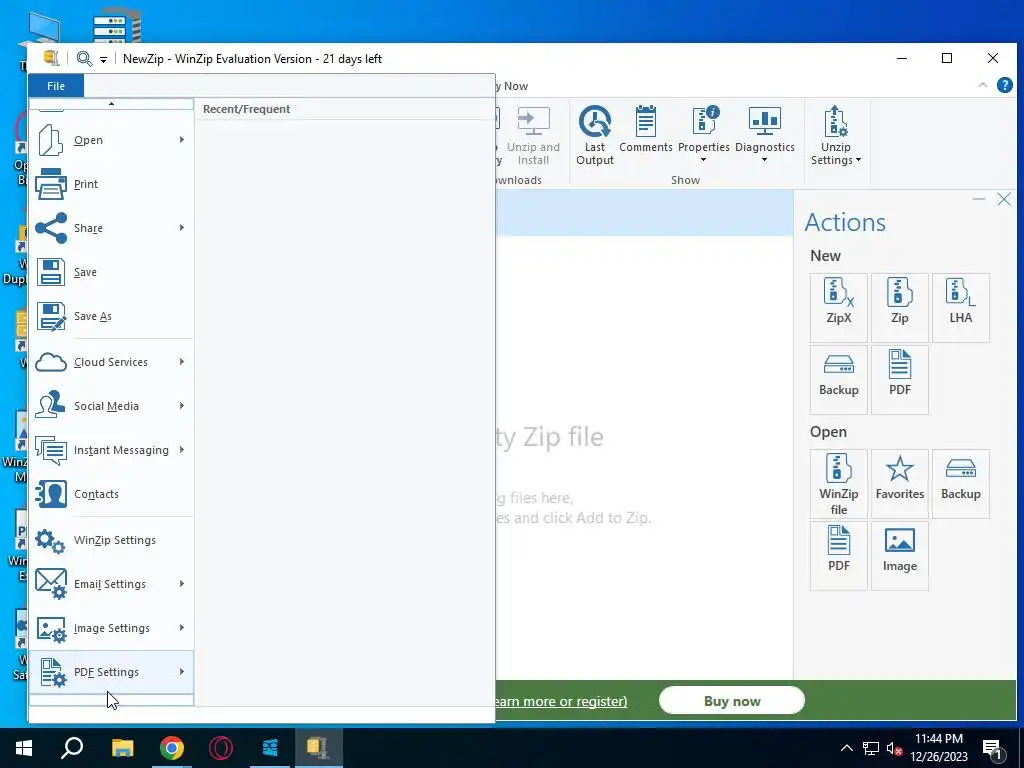Expand the Instant Messaging submenu arrow

point(182,450)
